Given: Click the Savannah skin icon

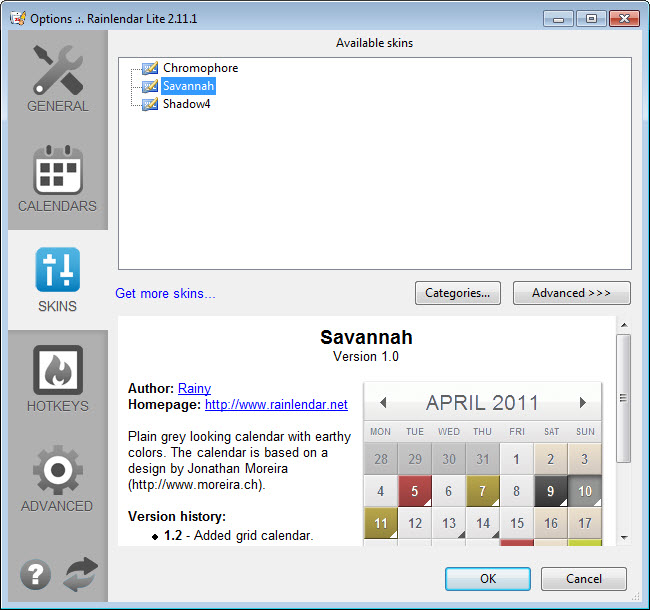Looking at the screenshot, I should point(150,86).
